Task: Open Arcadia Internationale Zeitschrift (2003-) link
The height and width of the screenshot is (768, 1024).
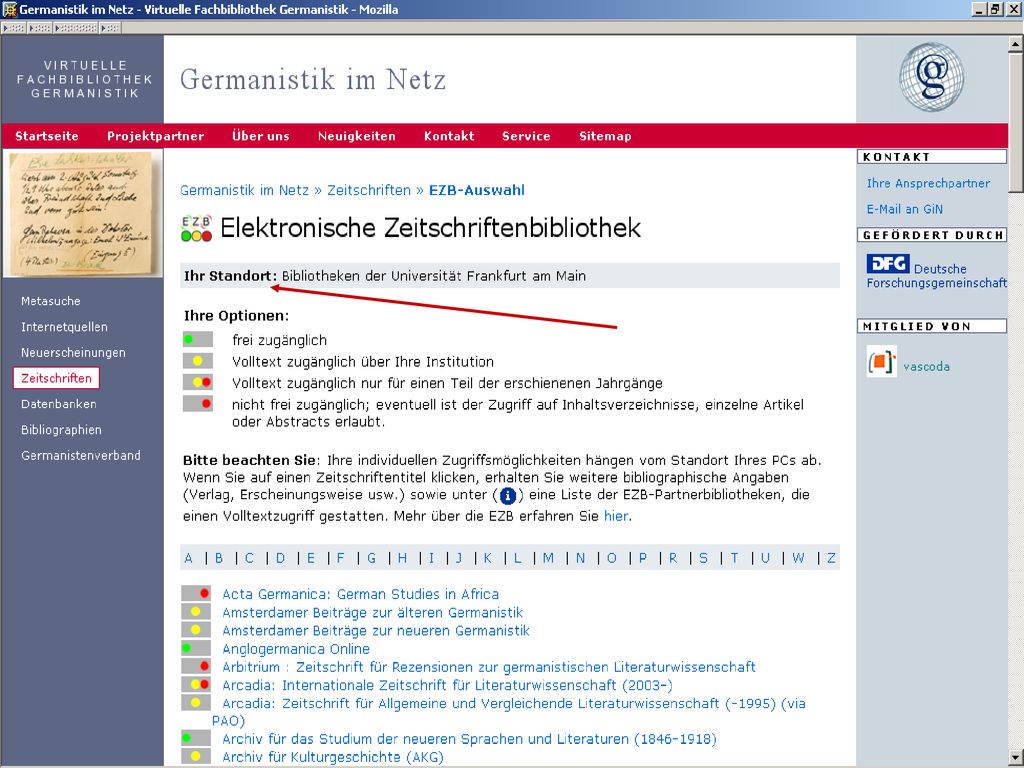Action: tap(447, 686)
